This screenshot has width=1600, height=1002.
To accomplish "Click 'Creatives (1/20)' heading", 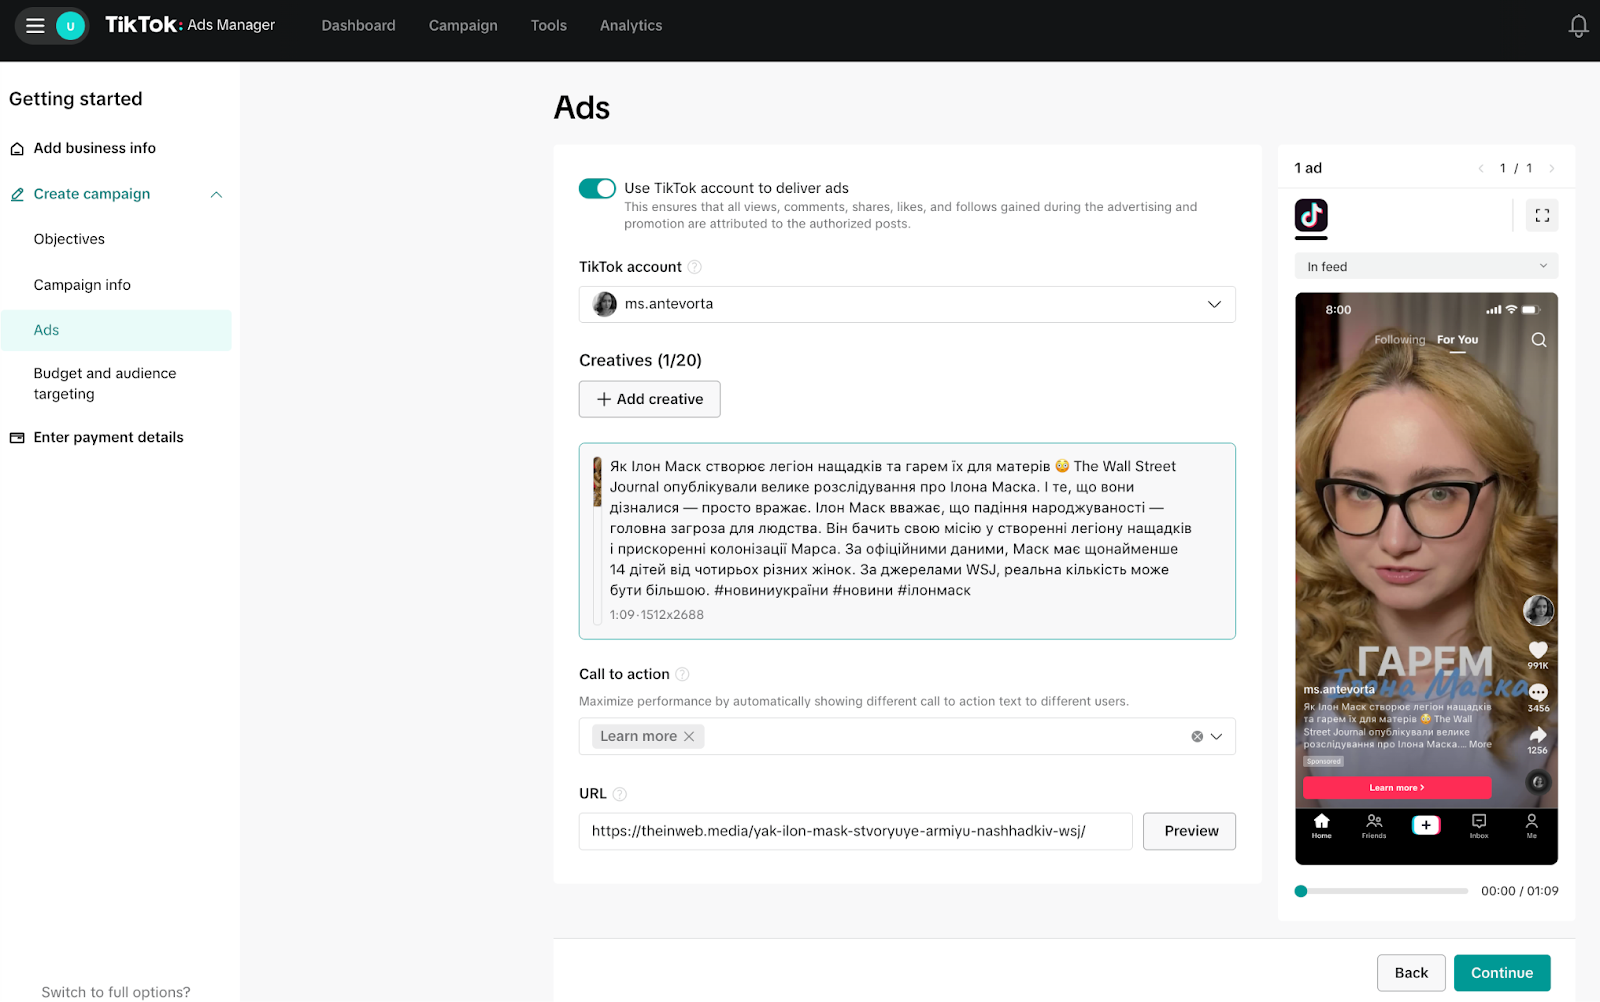I will coord(640,360).
